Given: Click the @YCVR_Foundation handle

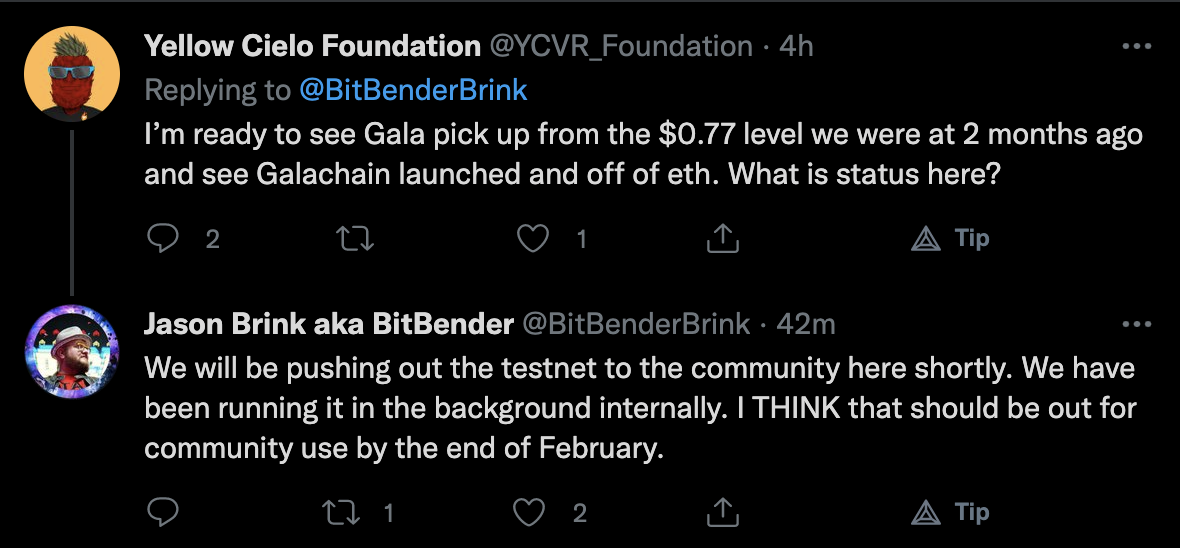Looking at the screenshot, I should click(620, 46).
